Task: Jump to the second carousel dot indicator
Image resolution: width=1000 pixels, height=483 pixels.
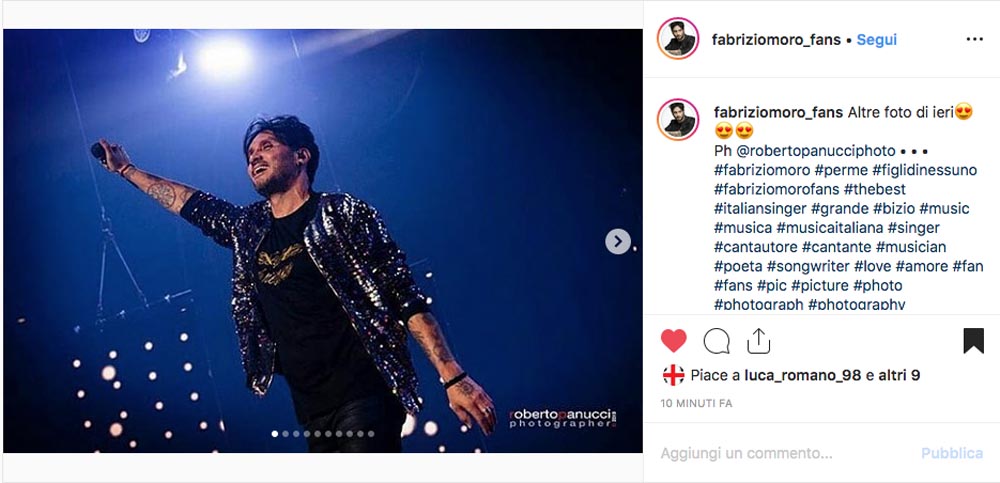Action: [x=285, y=434]
